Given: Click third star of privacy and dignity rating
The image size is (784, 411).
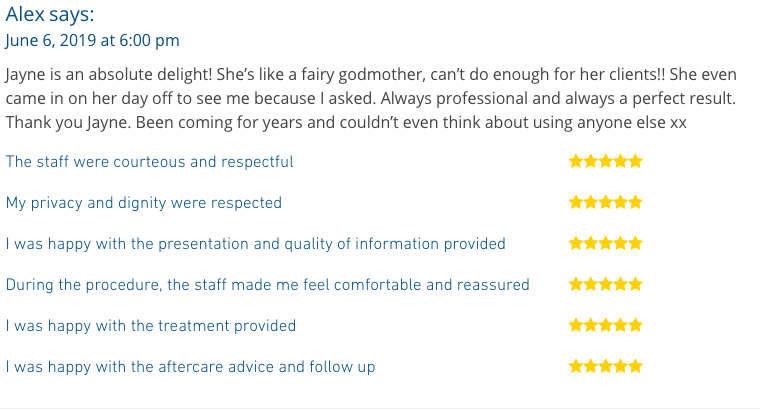Looking at the screenshot, I should click(606, 202).
